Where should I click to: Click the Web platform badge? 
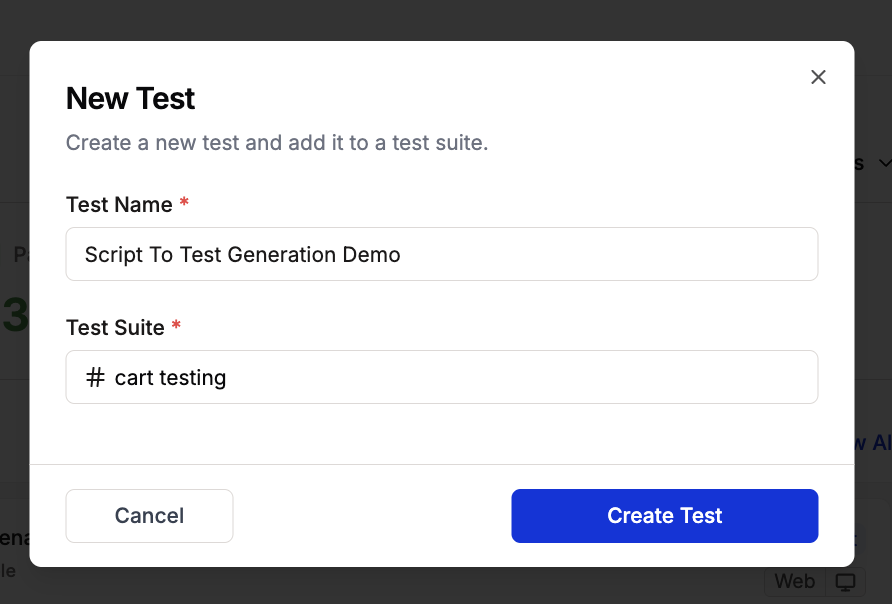coord(794,582)
